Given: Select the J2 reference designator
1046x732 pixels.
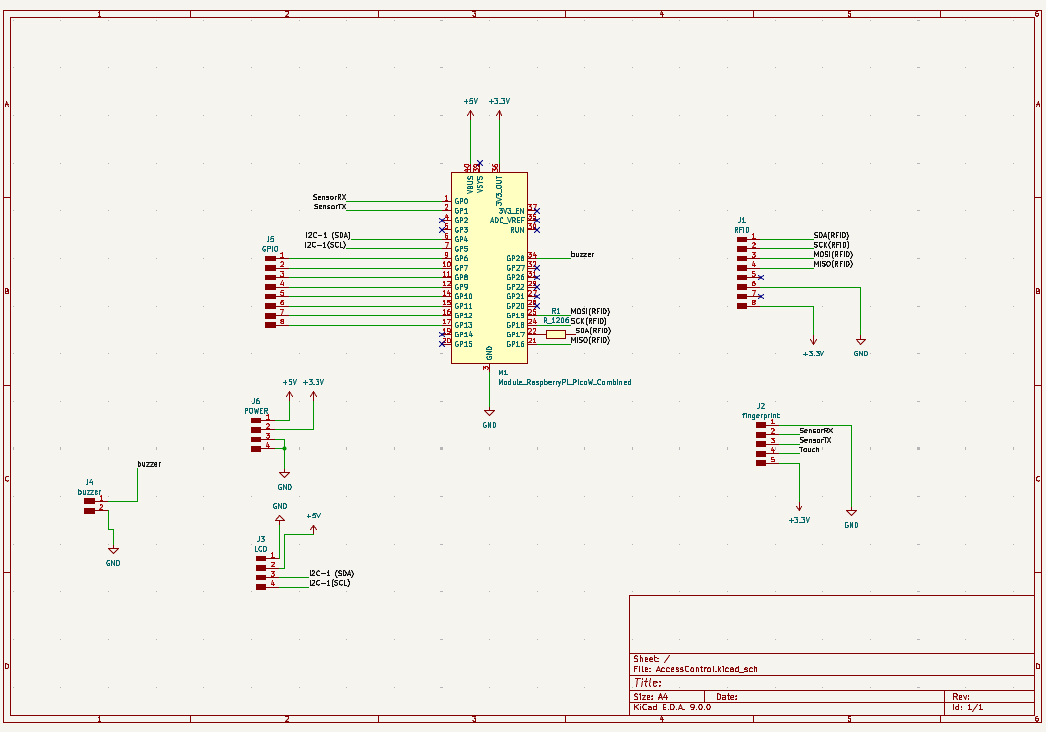Looking at the screenshot, I should point(761,406).
